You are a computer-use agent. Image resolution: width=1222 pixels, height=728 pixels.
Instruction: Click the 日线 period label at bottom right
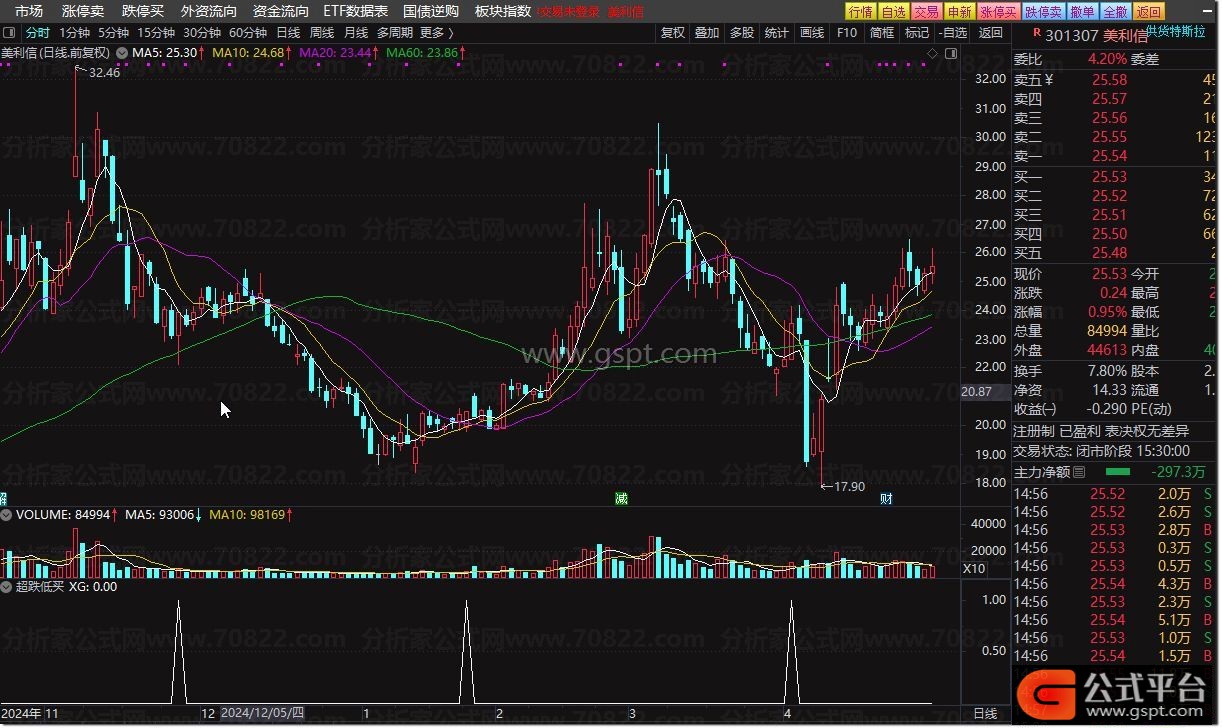pos(985,713)
